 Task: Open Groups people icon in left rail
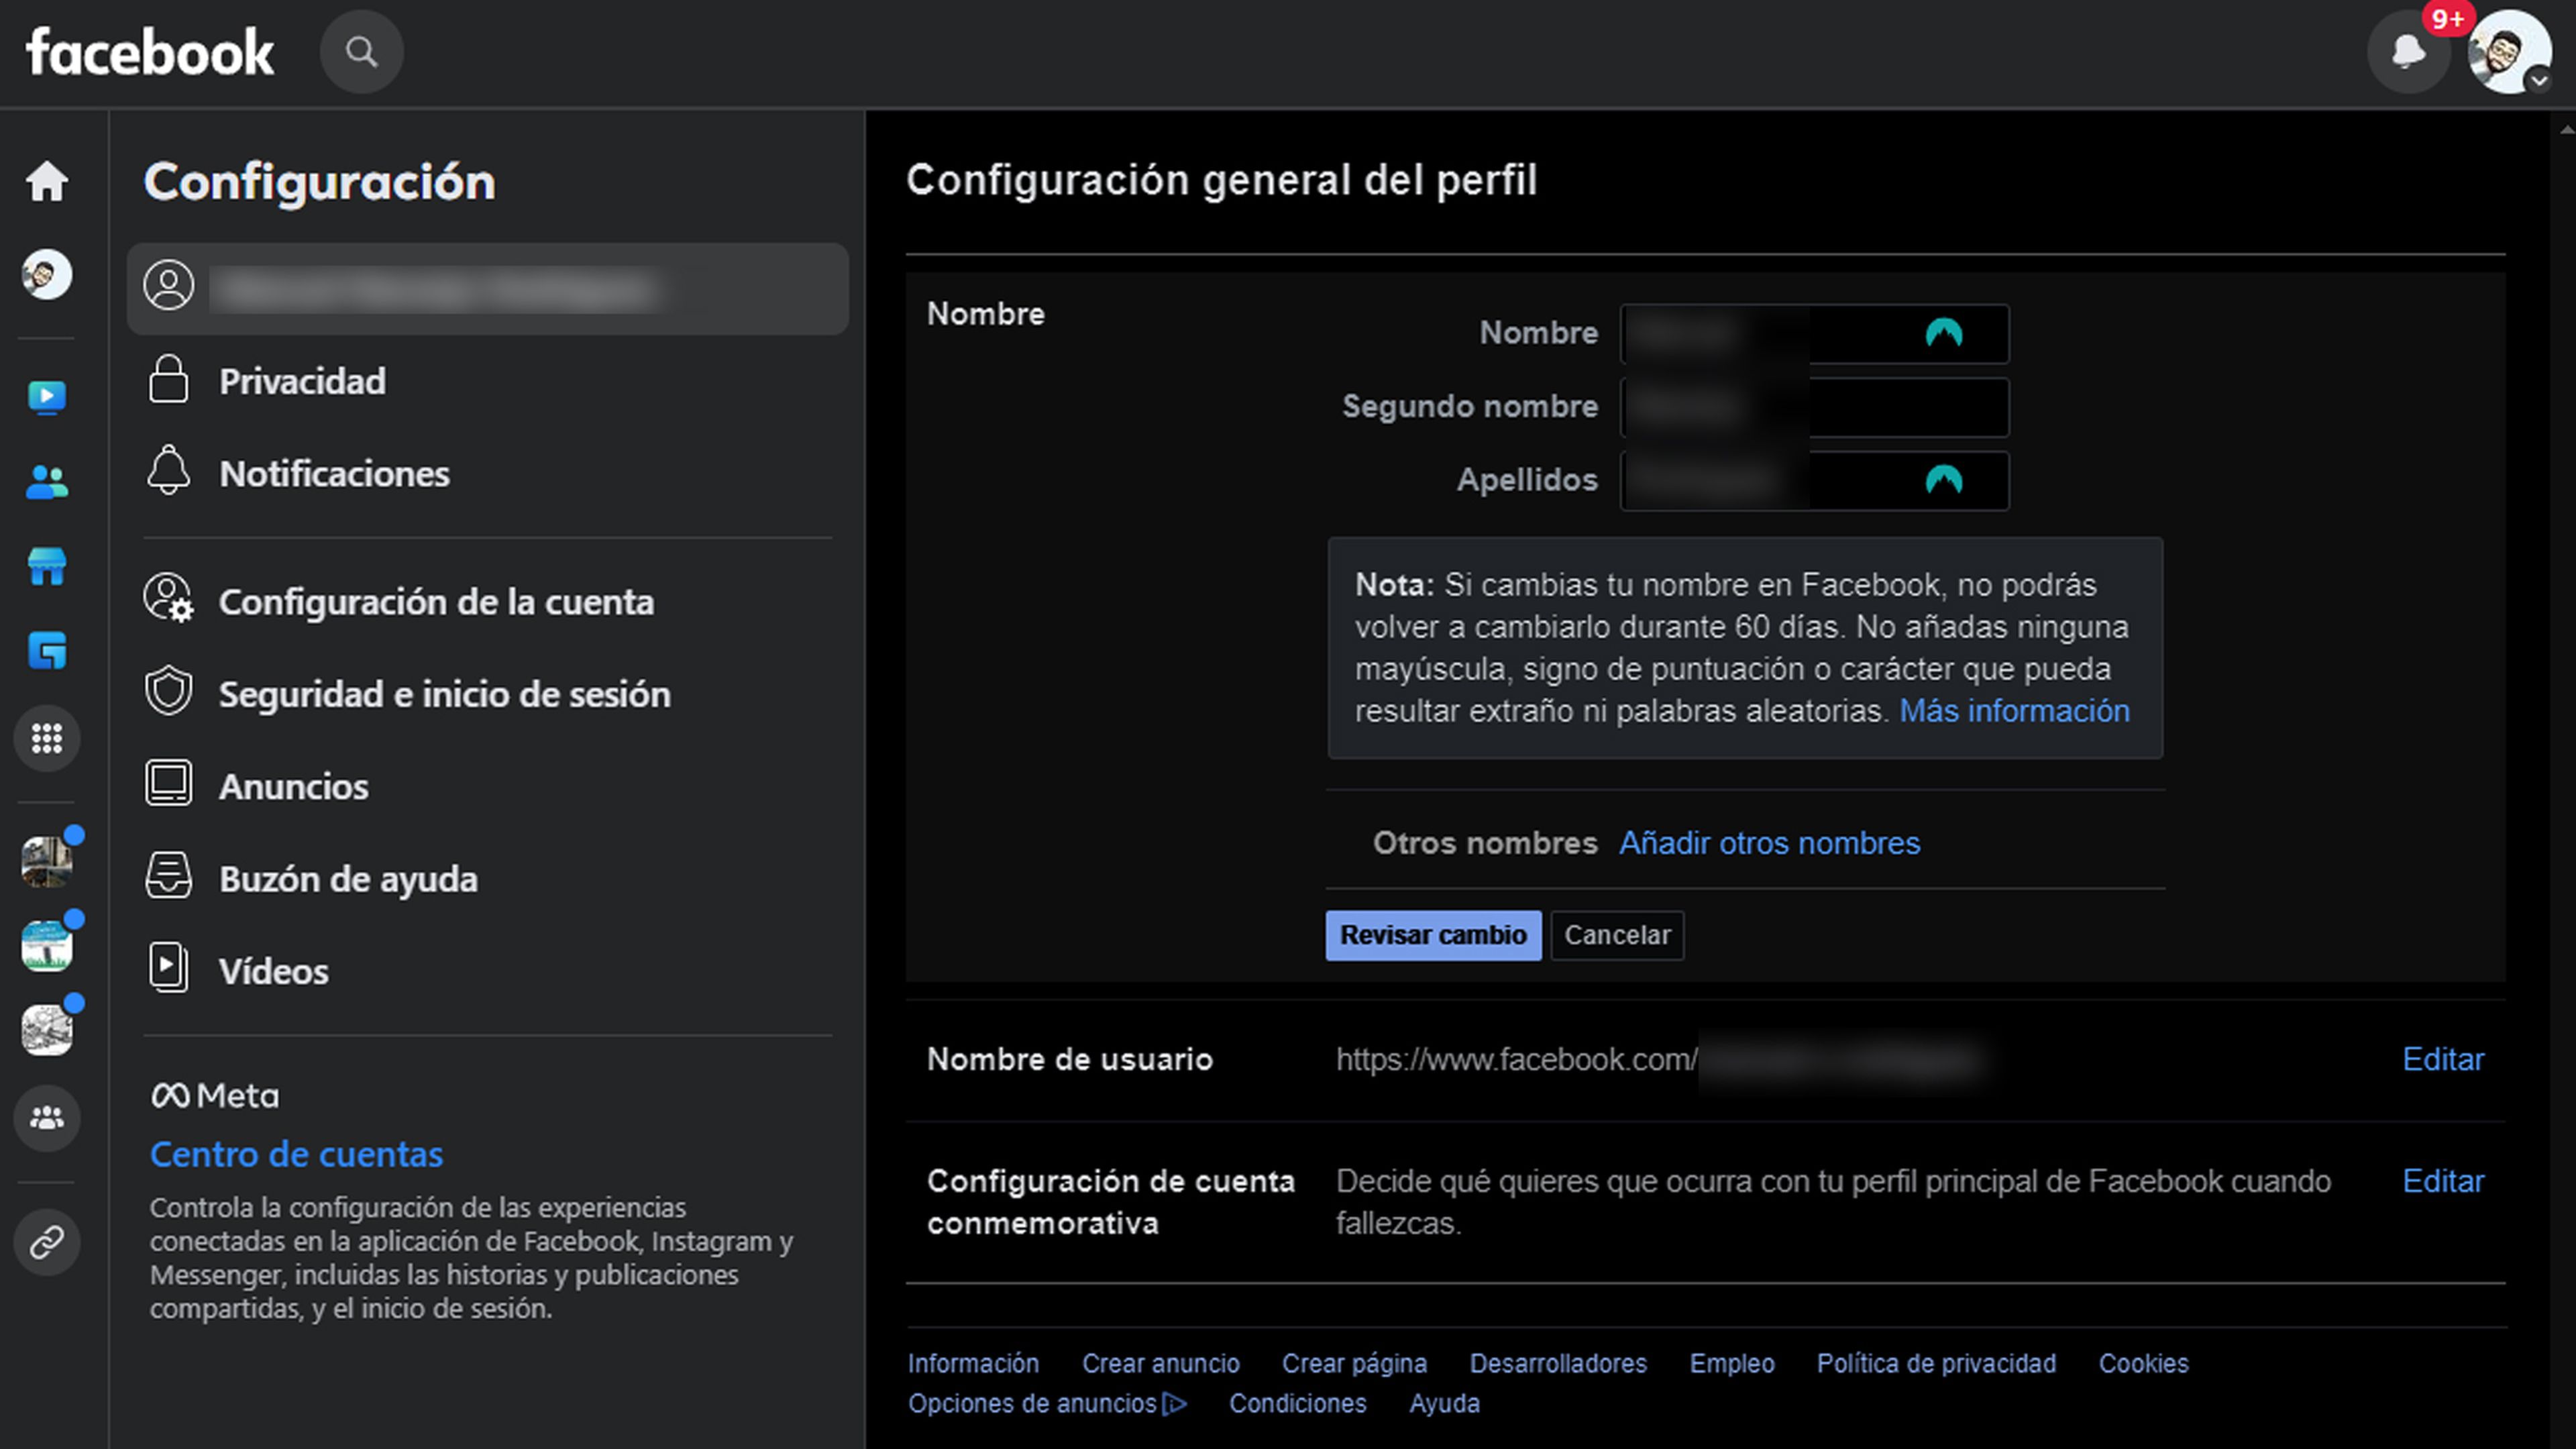(x=47, y=1118)
